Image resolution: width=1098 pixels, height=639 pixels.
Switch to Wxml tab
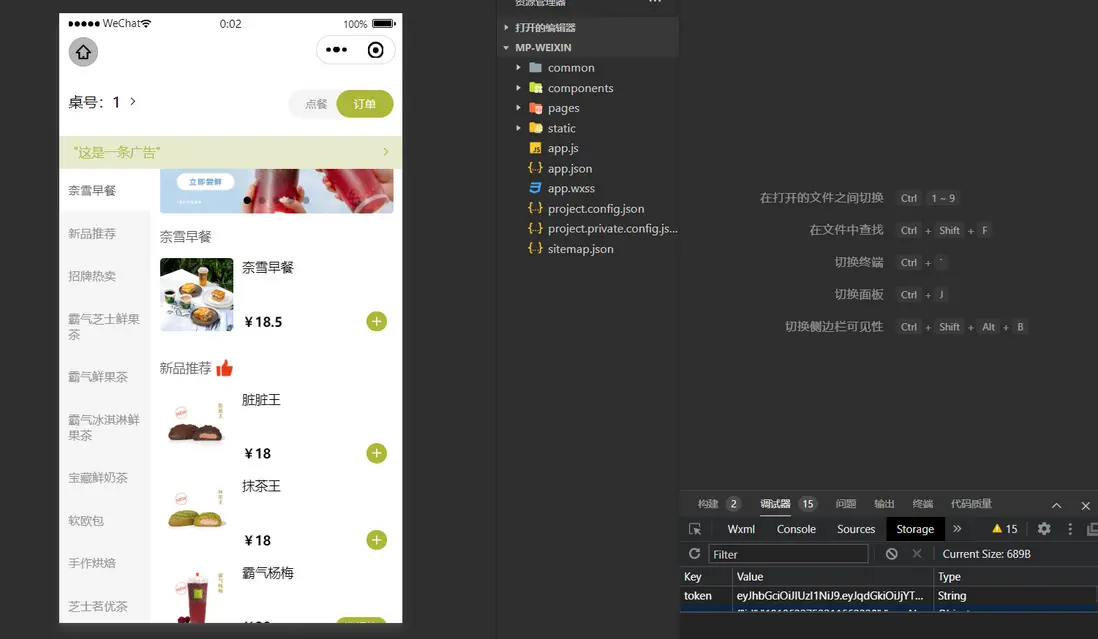tap(741, 529)
